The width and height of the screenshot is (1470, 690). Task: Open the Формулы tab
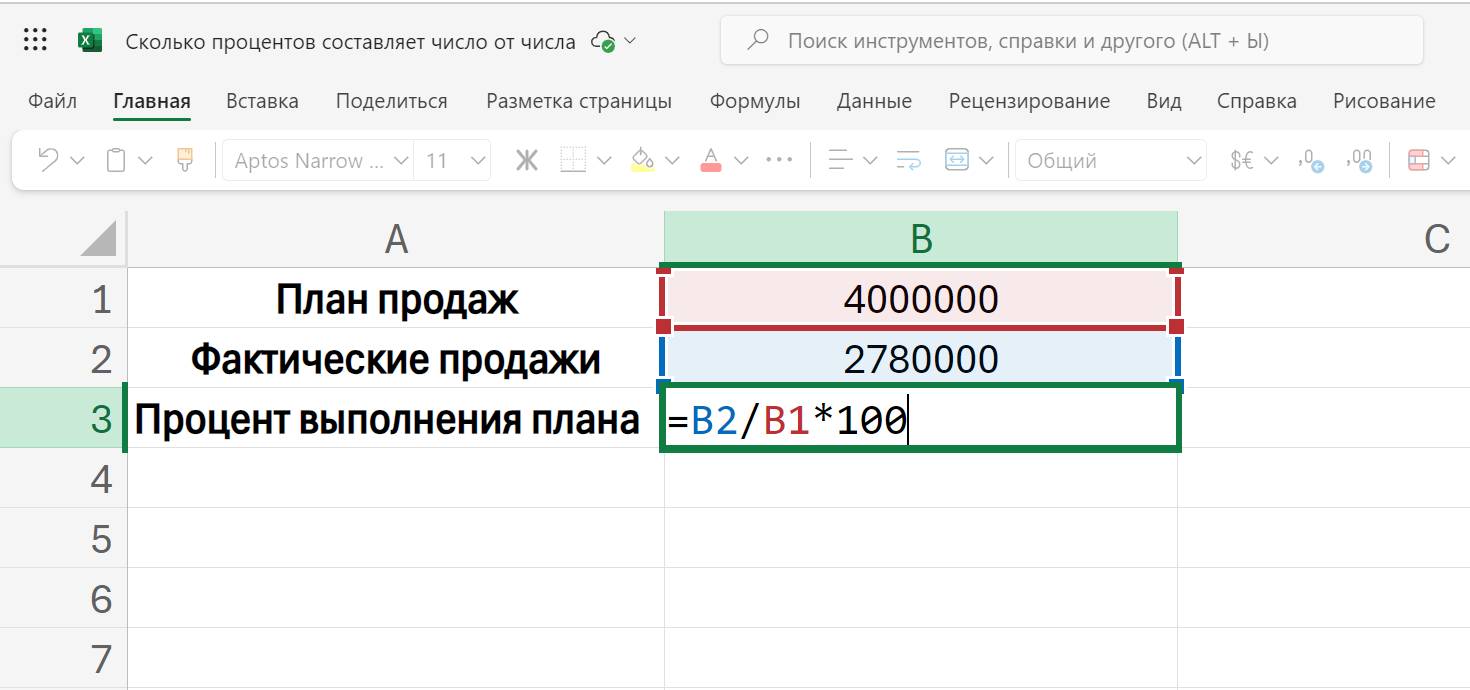tap(755, 101)
